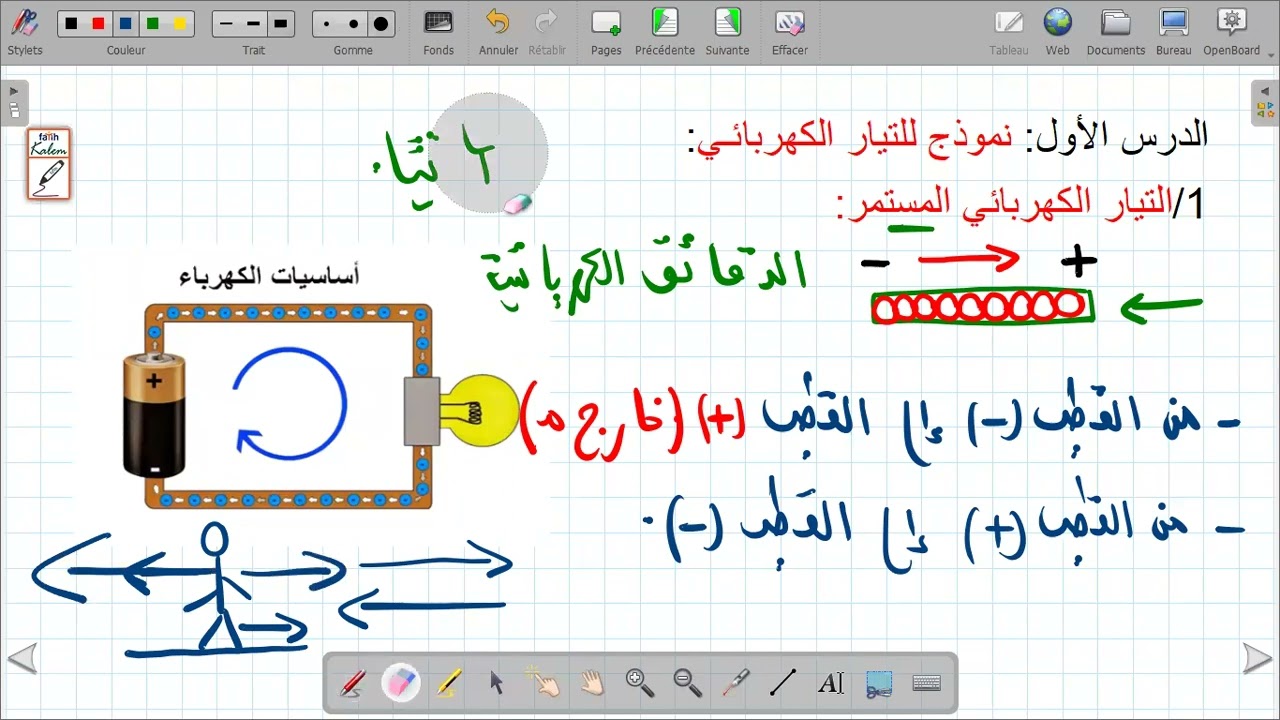Show the virtual keyboard
1280x720 pixels.
pos(927,683)
